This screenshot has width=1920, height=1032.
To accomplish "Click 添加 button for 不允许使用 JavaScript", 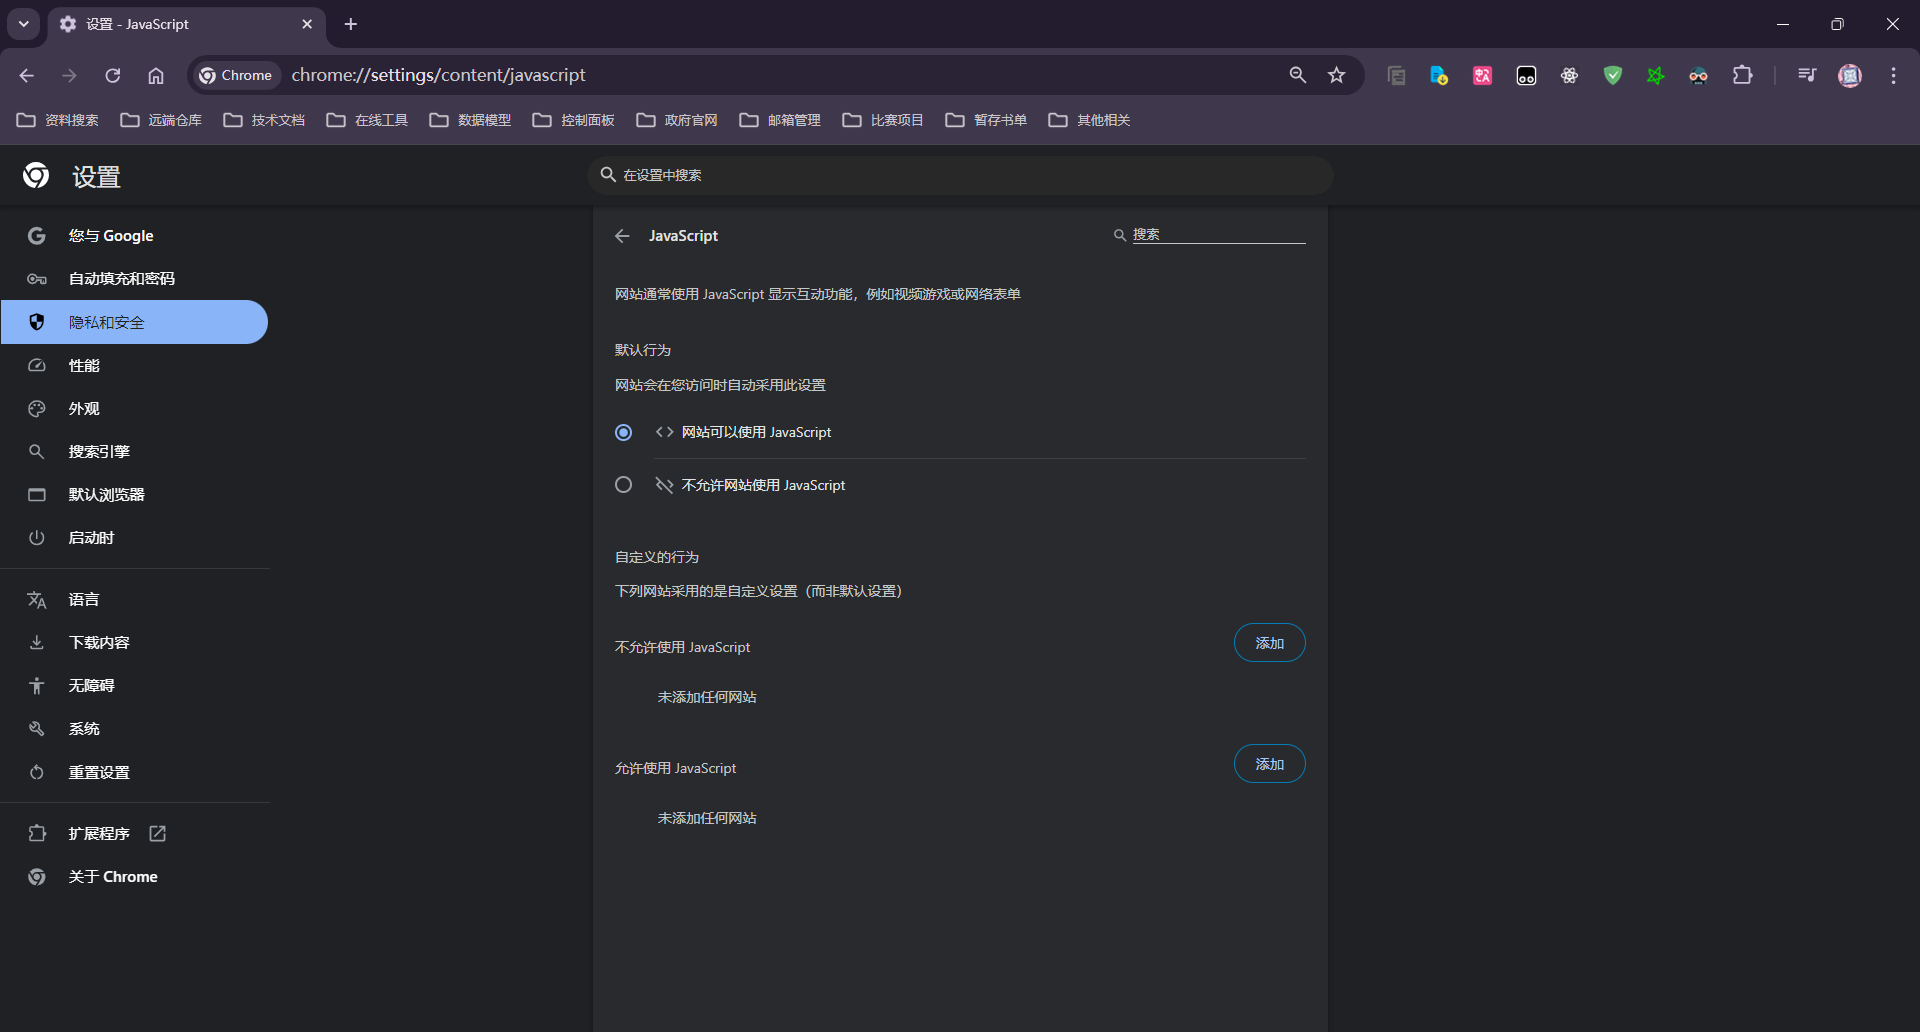I will pyautogui.click(x=1269, y=643).
